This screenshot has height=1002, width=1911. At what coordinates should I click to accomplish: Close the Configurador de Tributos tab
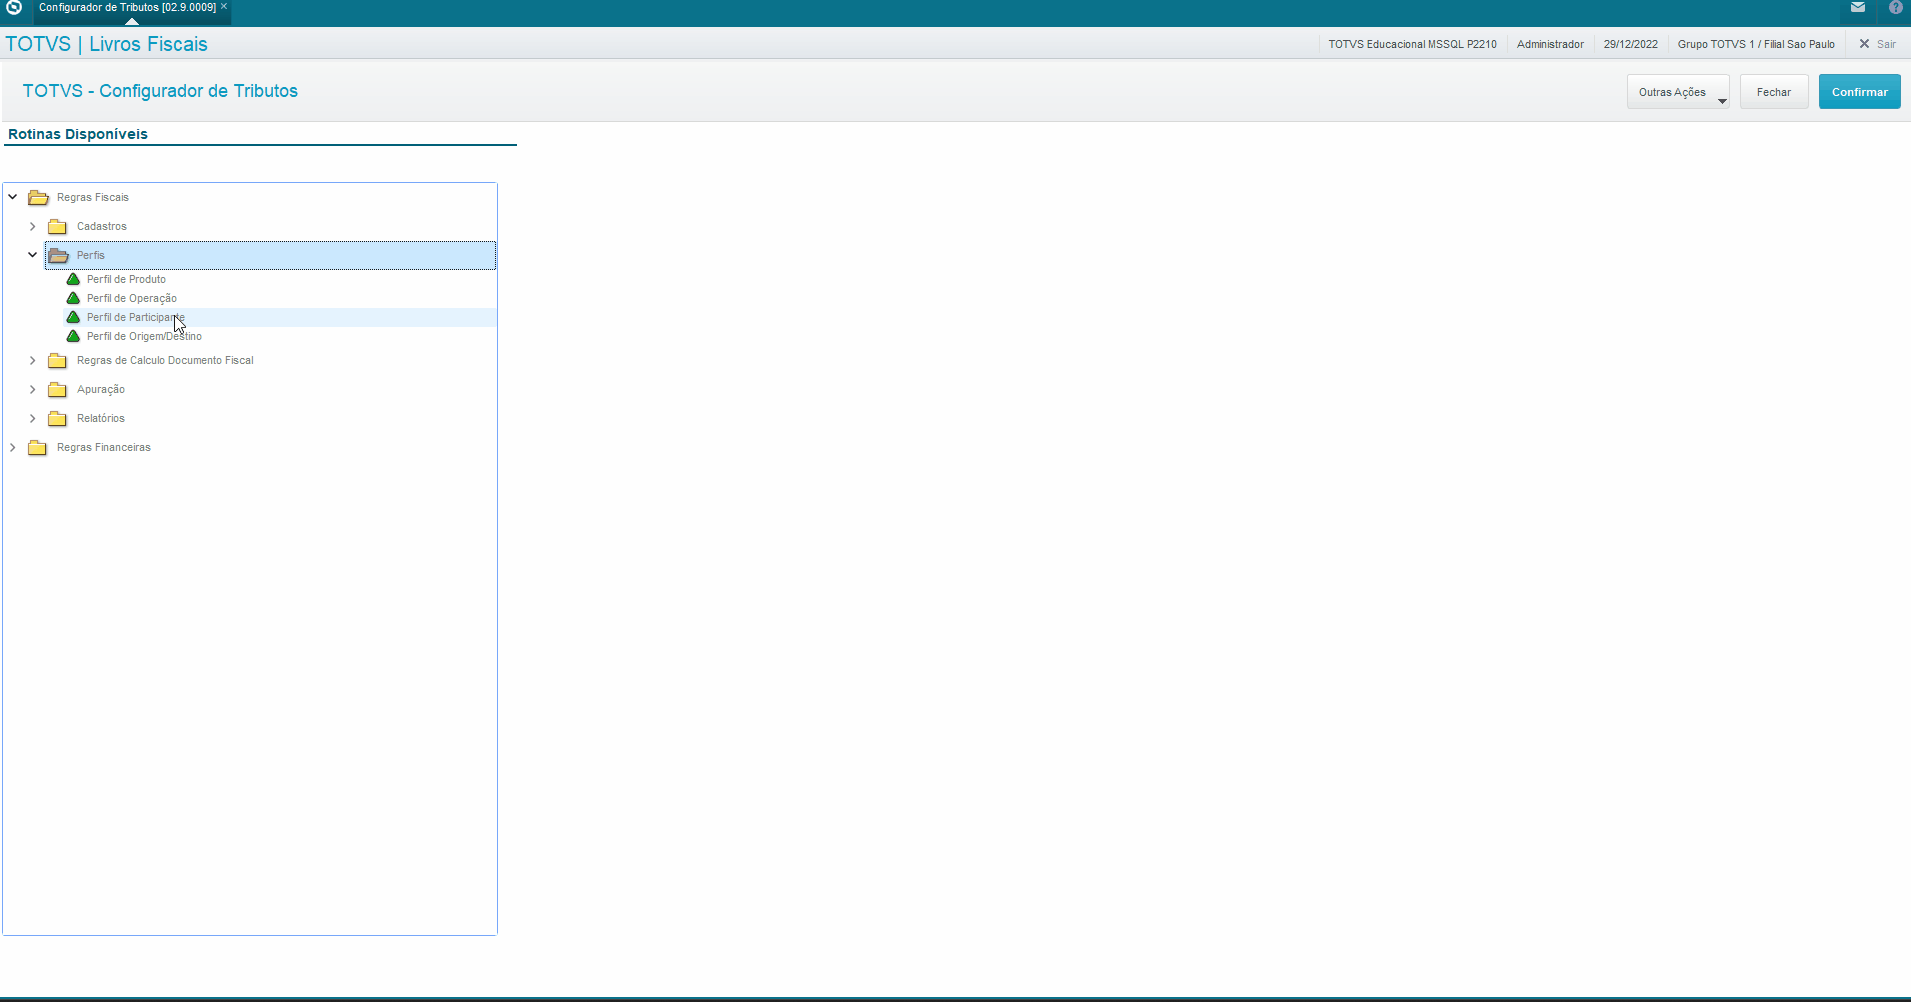point(224,6)
